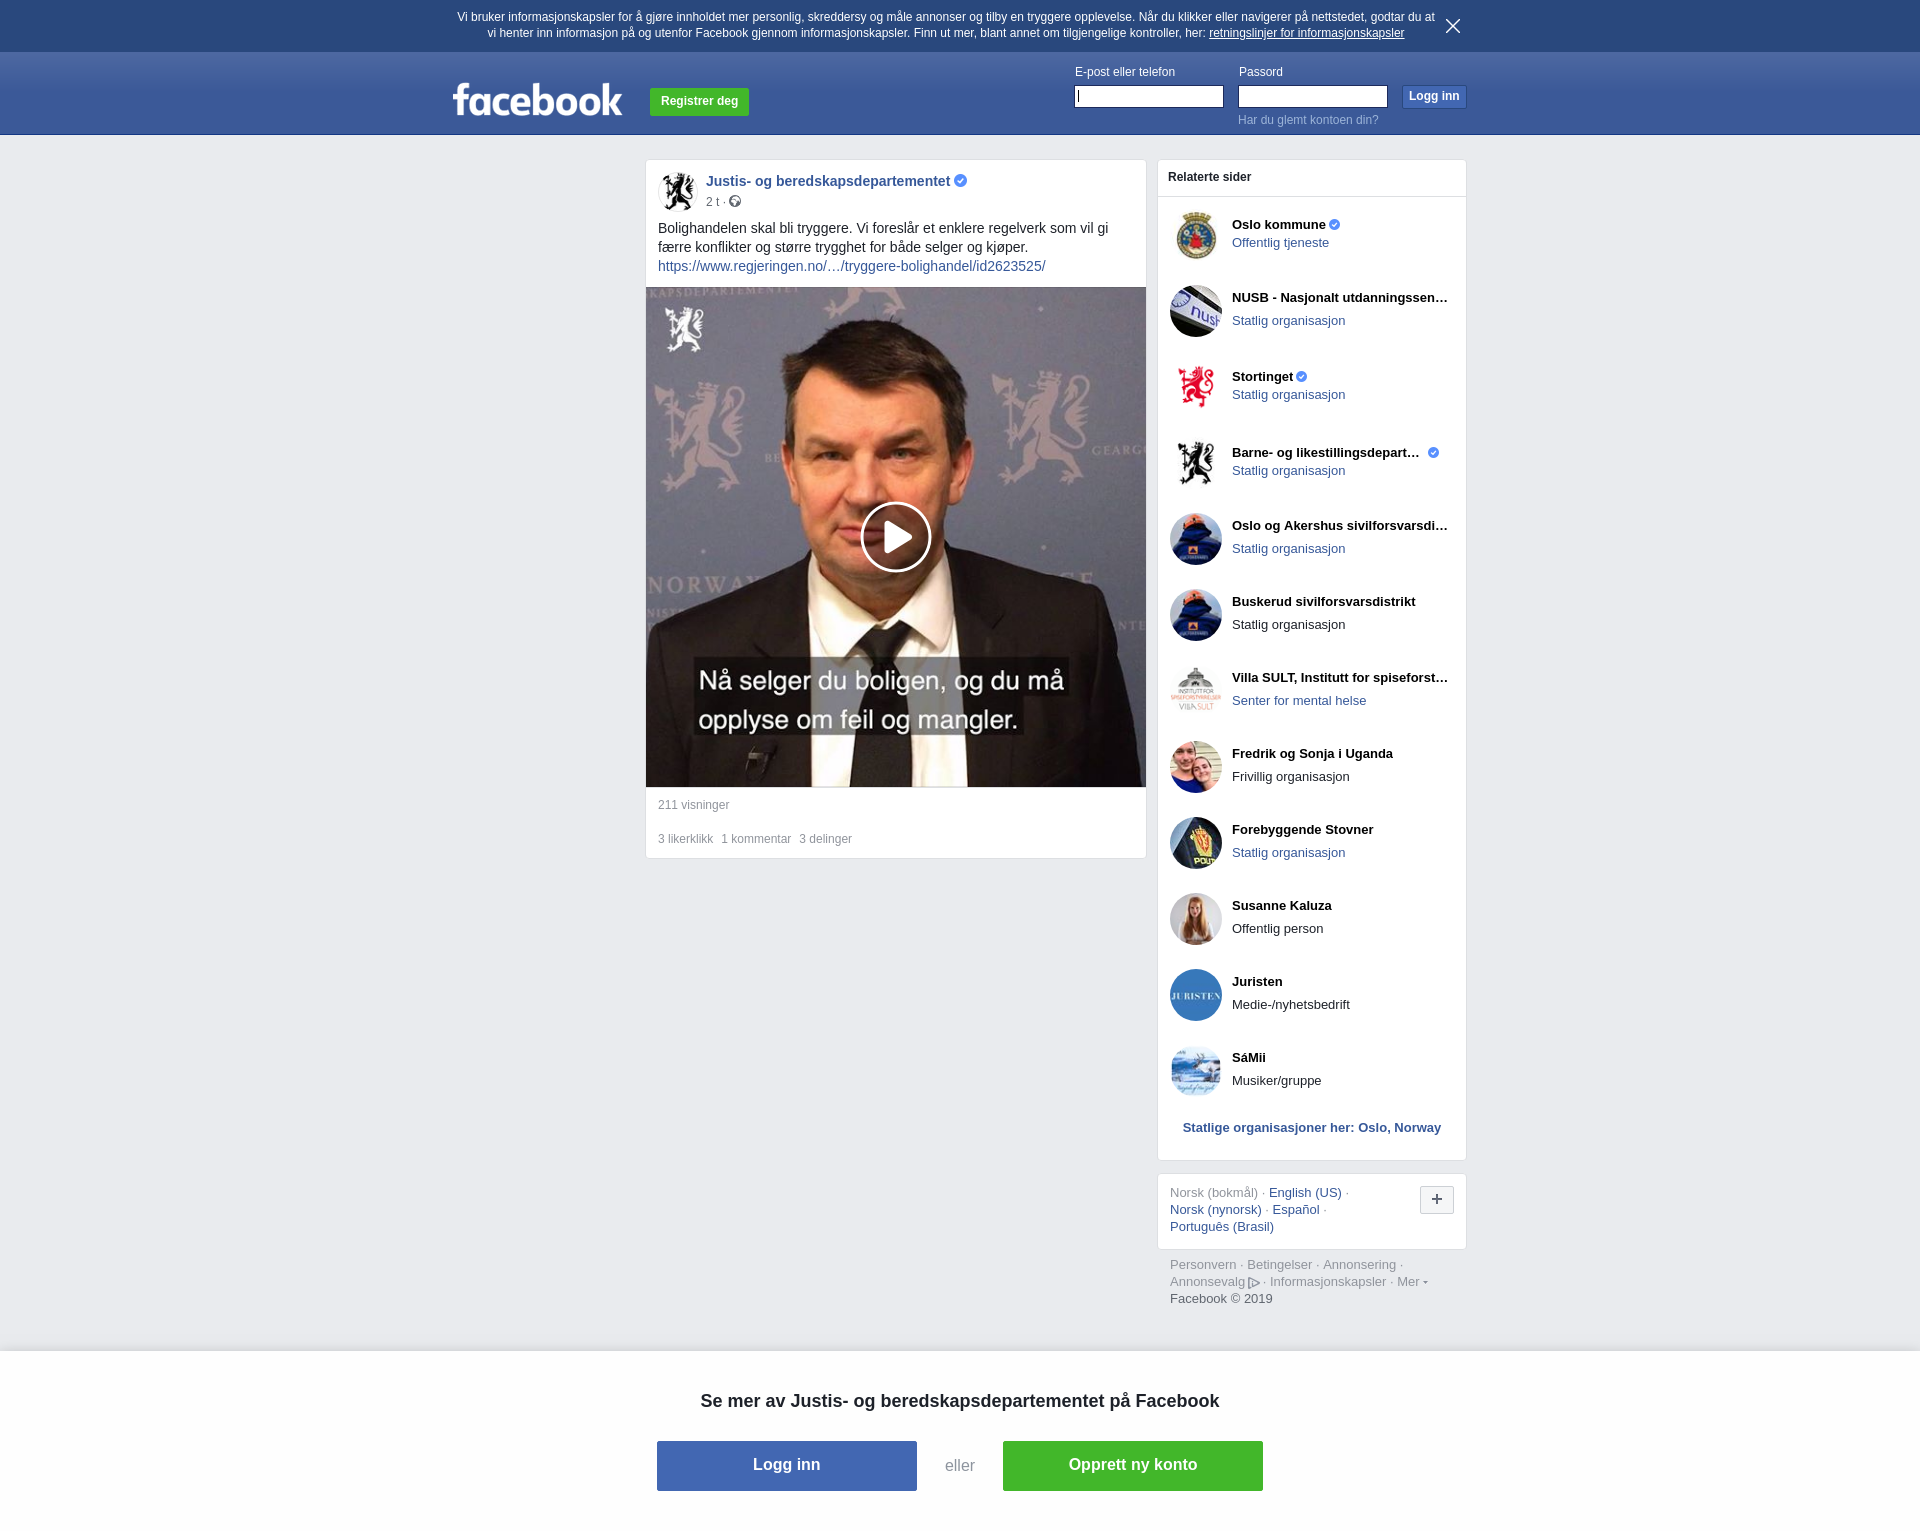The image size is (1920, 1531).
Task: Open Informasjonskapsler footer link
Action: tap(1328, 1282)
